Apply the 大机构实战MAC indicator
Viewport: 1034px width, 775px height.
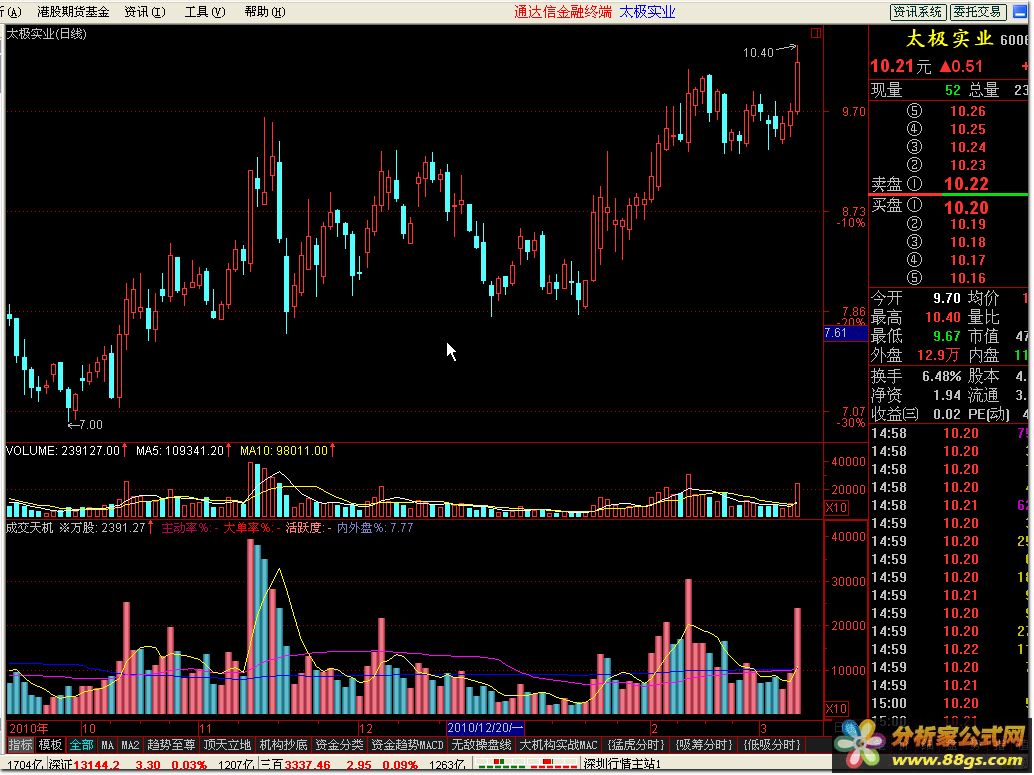[558, 745]
